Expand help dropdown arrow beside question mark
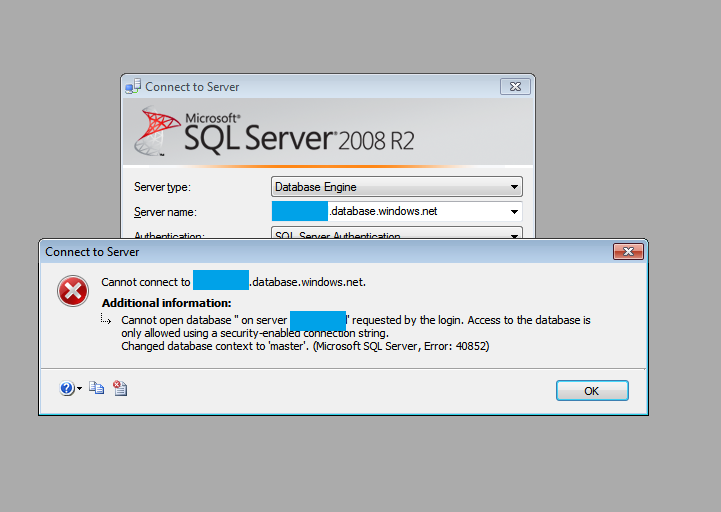721x512 pixels. pos(80,389)
